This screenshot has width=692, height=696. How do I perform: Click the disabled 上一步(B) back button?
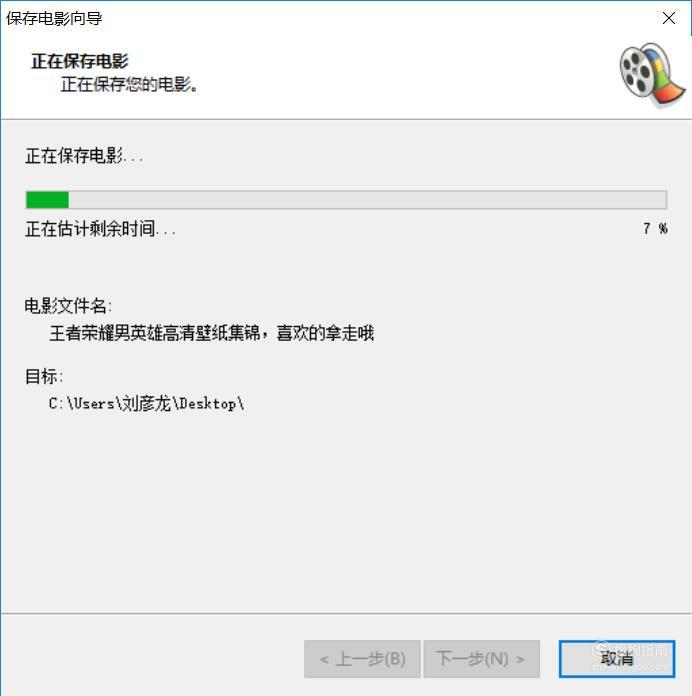tap(362, 659)
